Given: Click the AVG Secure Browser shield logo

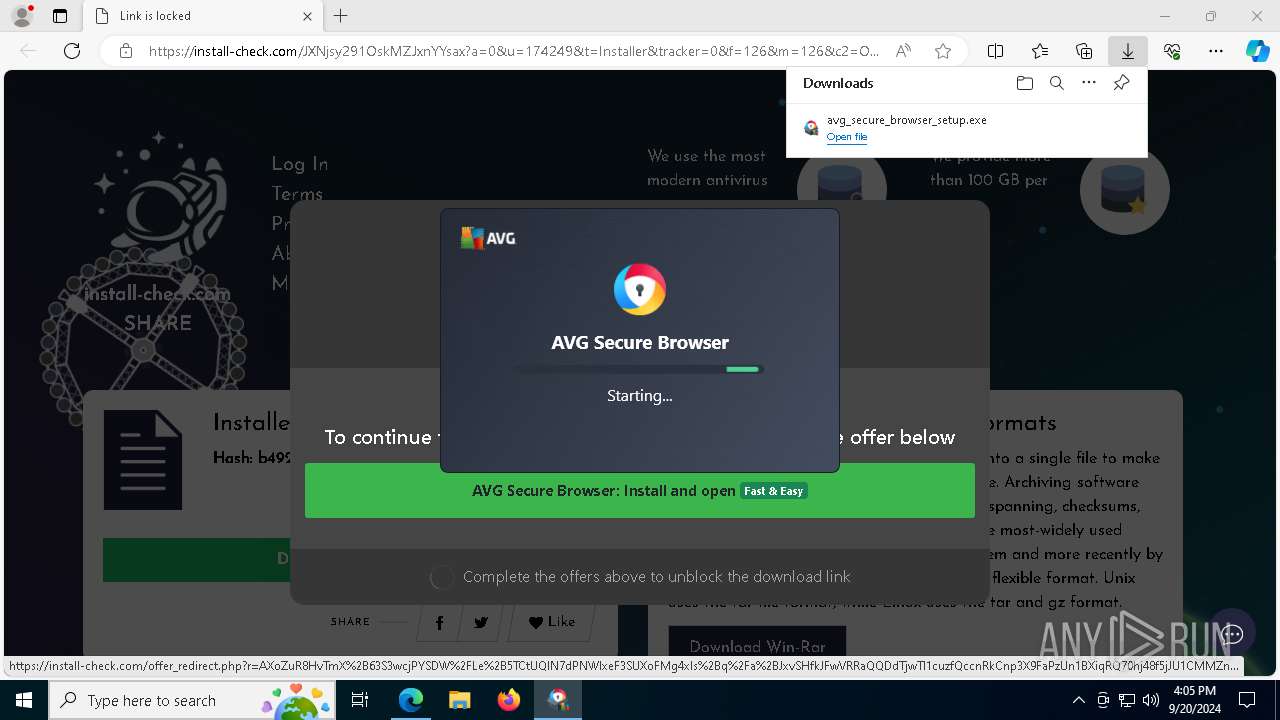Looking at the screenshot, I should coord(640,290).
